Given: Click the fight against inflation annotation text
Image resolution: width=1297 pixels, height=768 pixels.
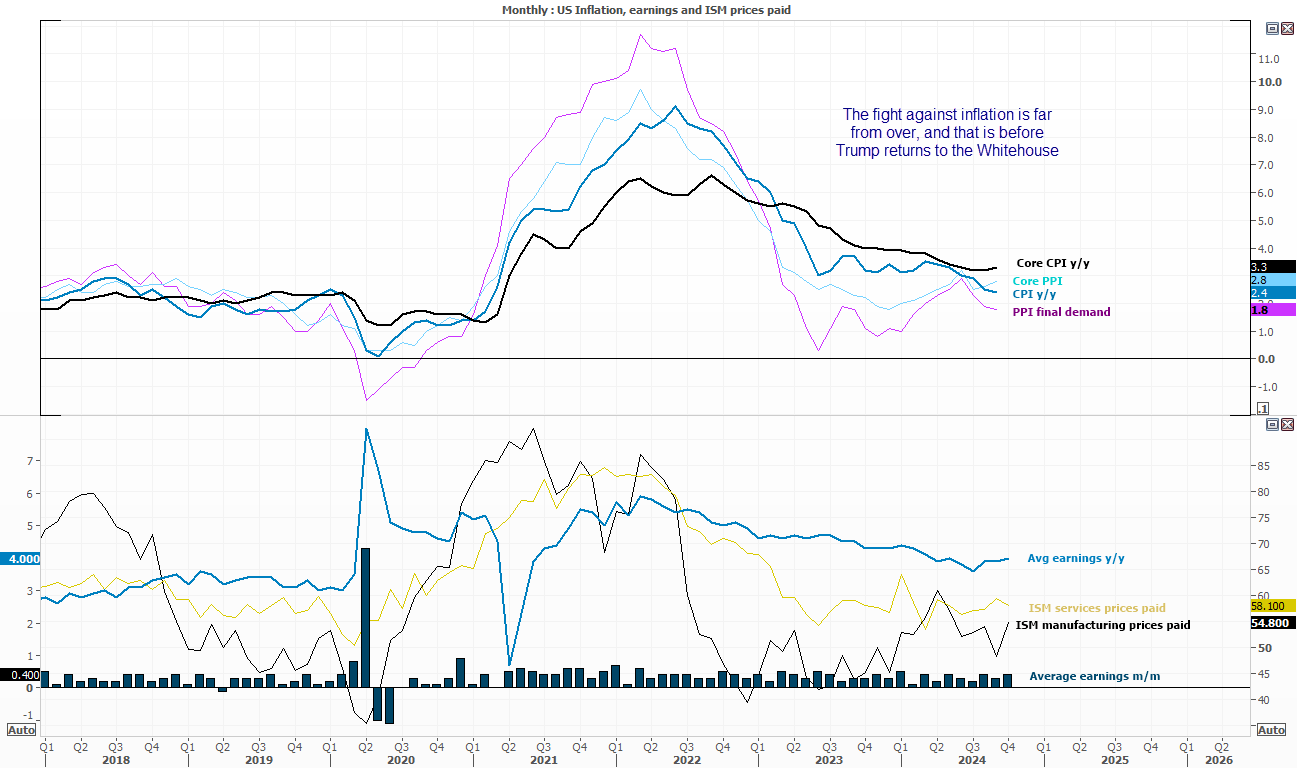Looking at the screenshot, I should coord(946,132).
